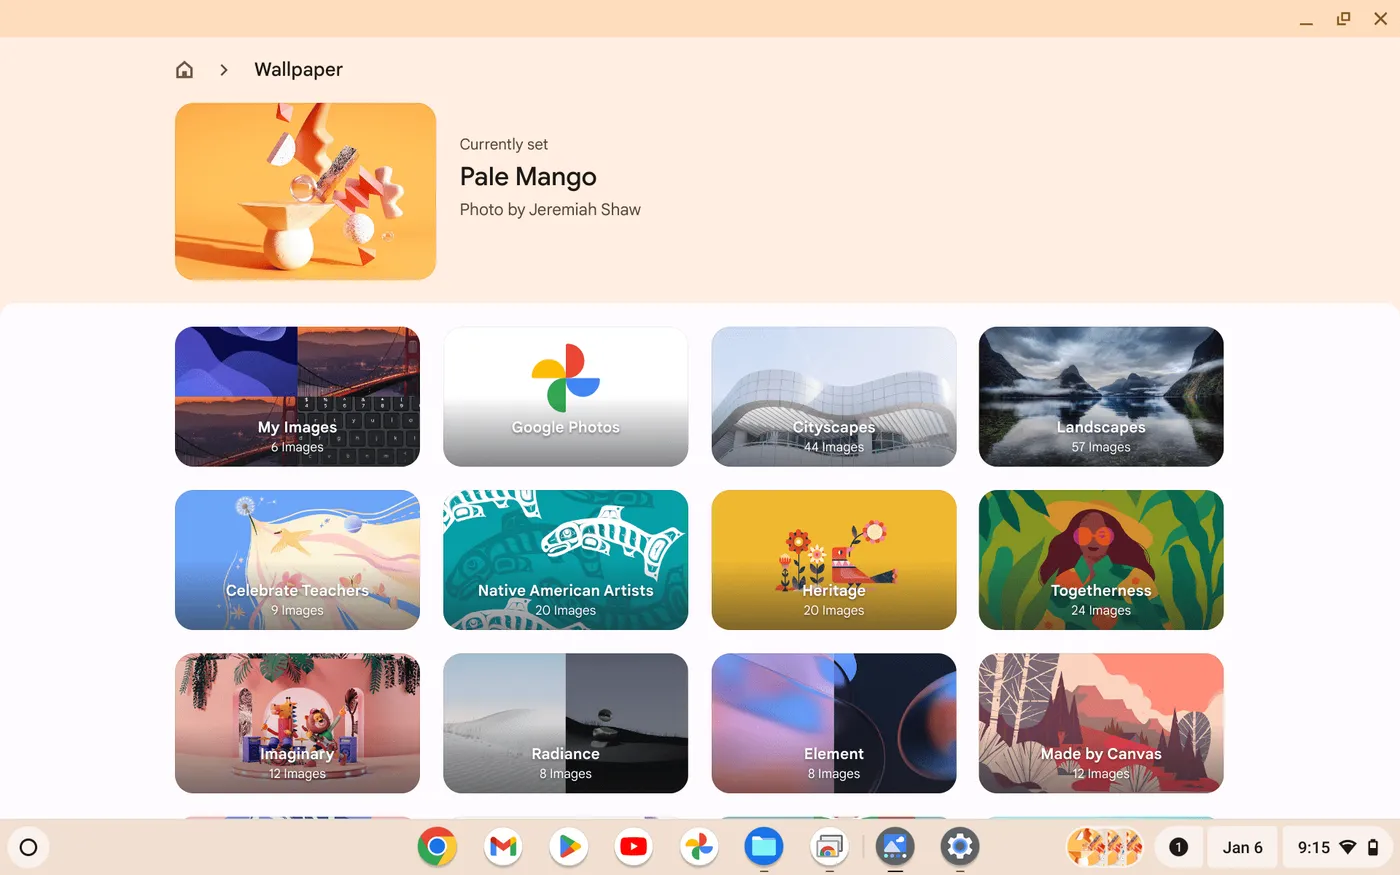Open the Files app from the shelf
The width and height of the screenshot is (1400, 875).
pyautogui.click(x=764, y=847)
